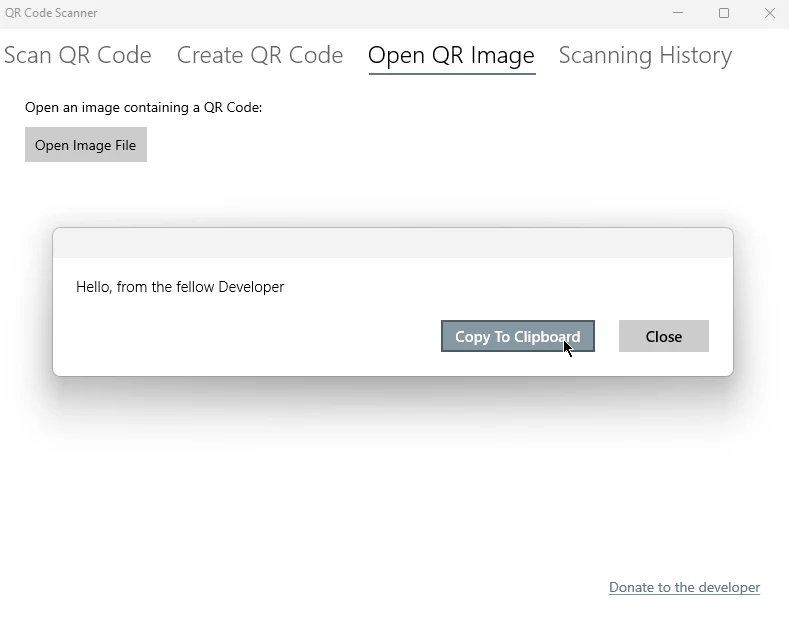Click the empty title bar area left of minimize
The width and height of the screenshot is (789, 626).
400,13
